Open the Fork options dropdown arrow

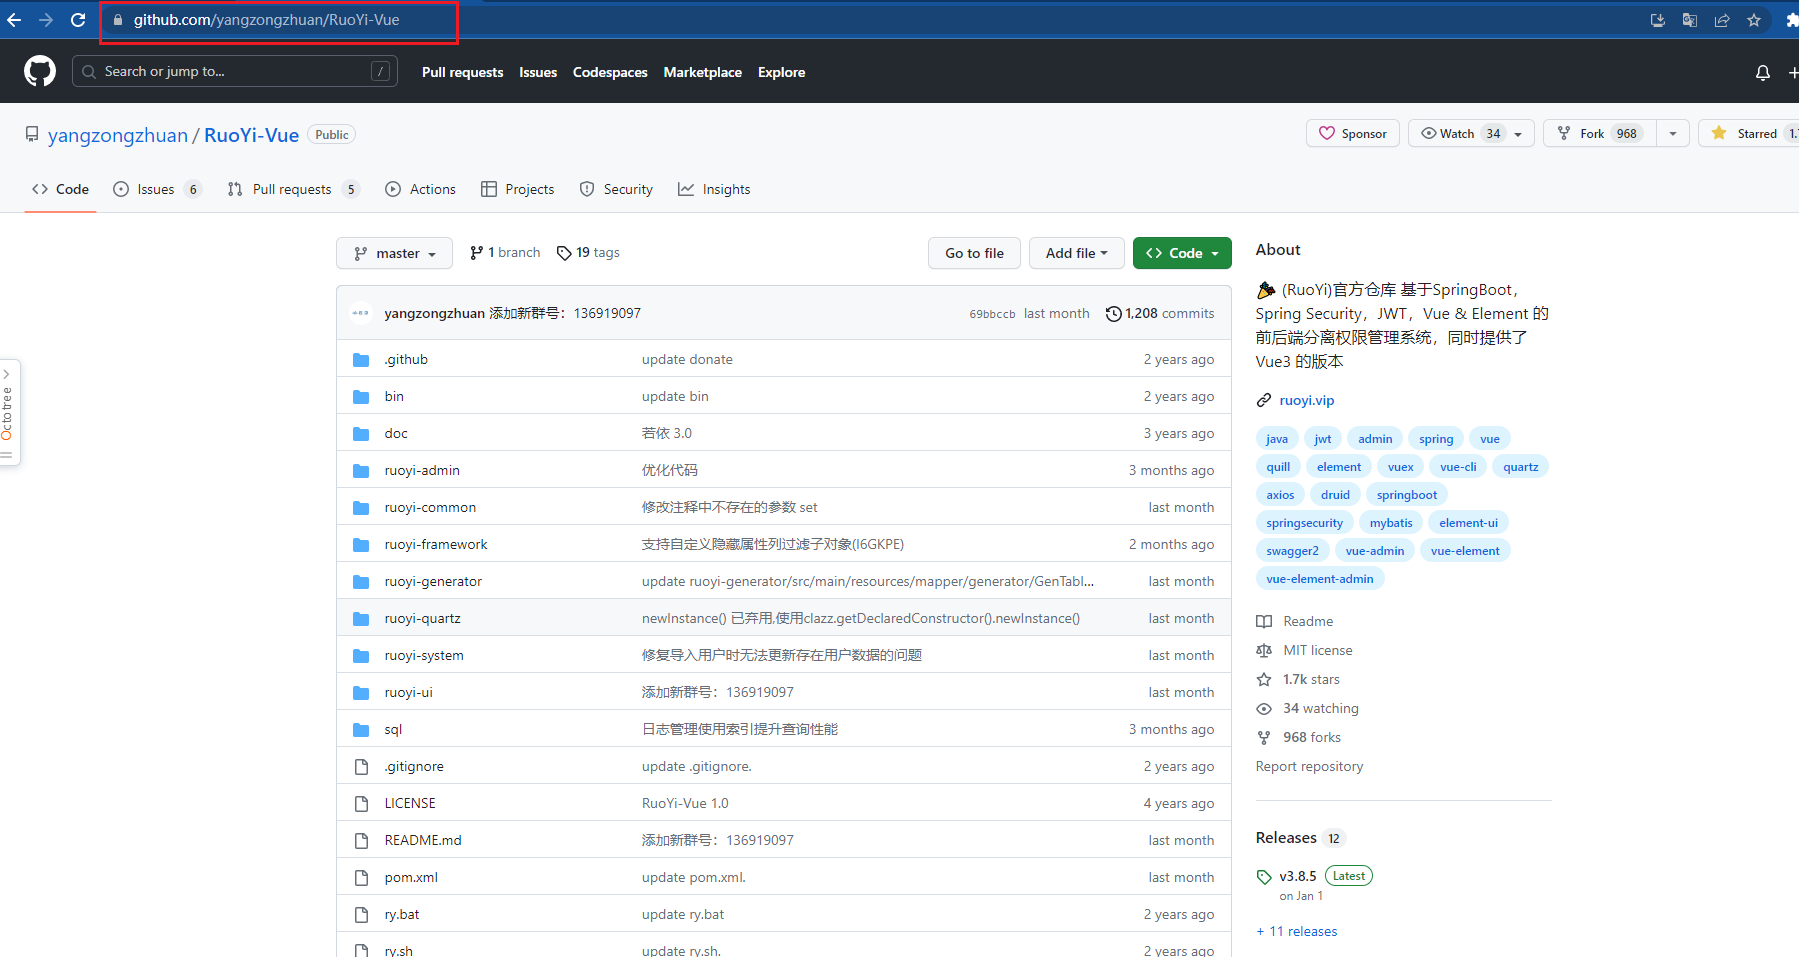pyautogui.click(x=1673, y=134)
